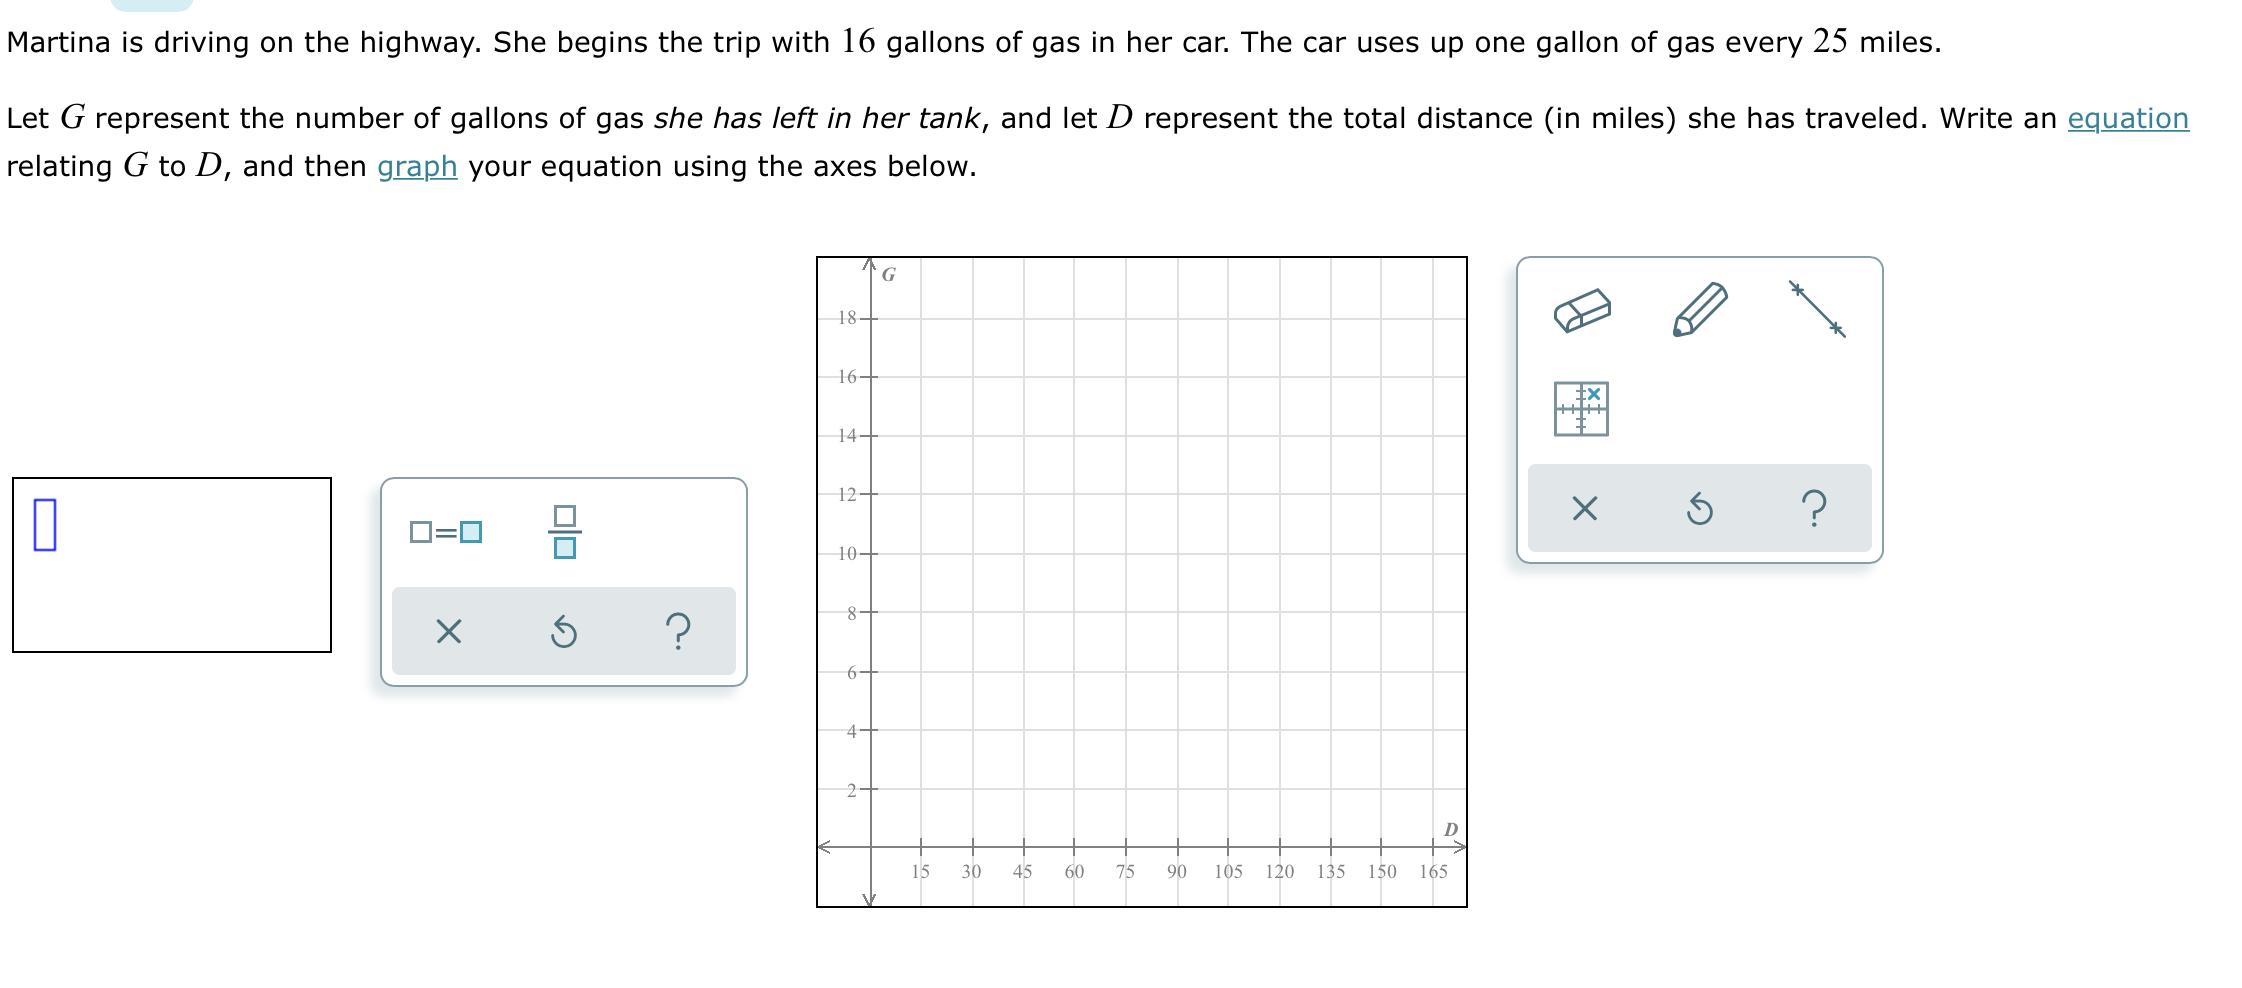Image resolution: width=2242 pixels, height=988 pixels.
Task: Click the D-axis tick labeled 165
Action: [x=1433, y=871]
